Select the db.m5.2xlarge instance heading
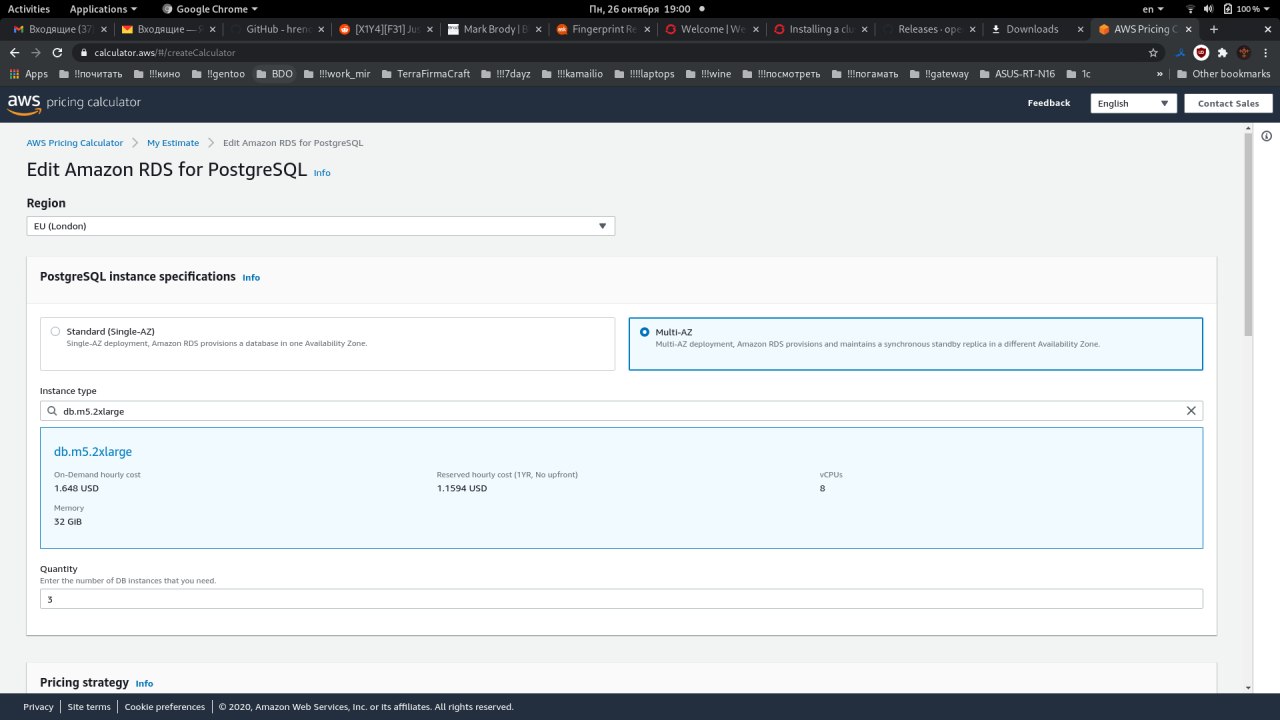 pyautogui.click(x=93, y=452)
